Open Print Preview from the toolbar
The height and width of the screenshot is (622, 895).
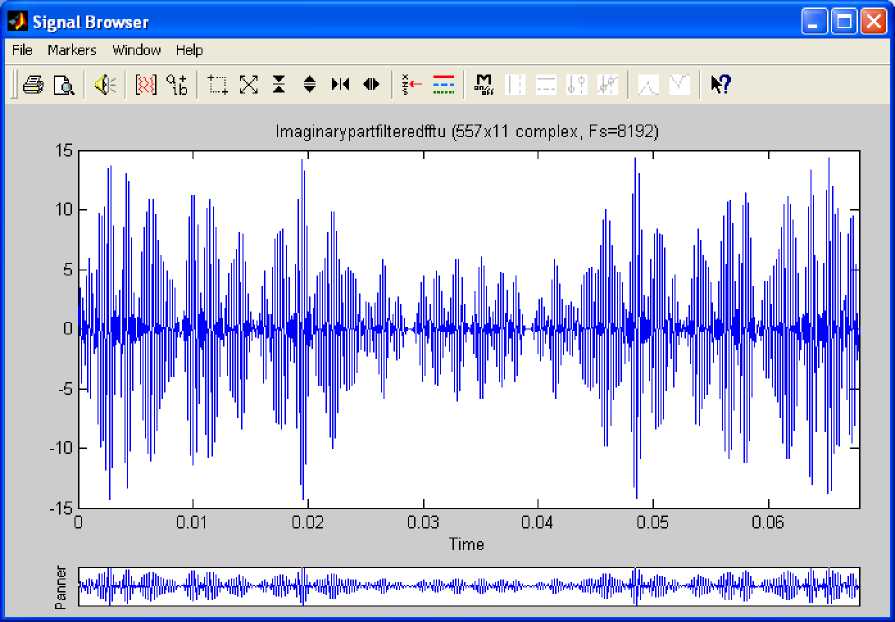[x=63, y=85]
